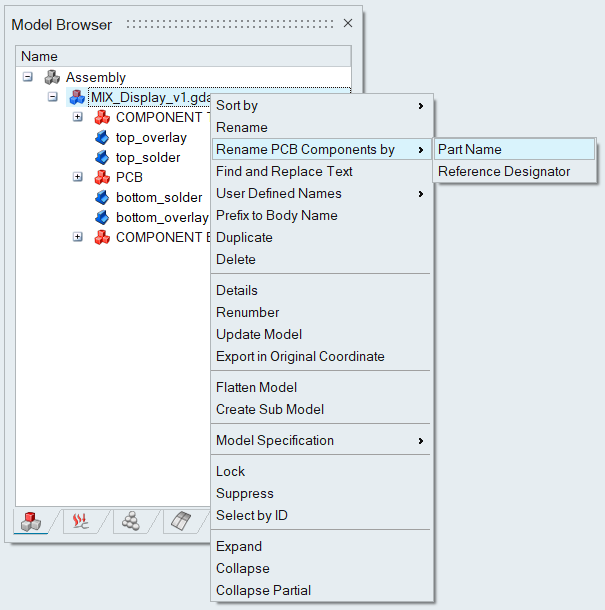Expand the first COMPONENT node
This screenshot has width=605, height=610.
pos(78,117)
